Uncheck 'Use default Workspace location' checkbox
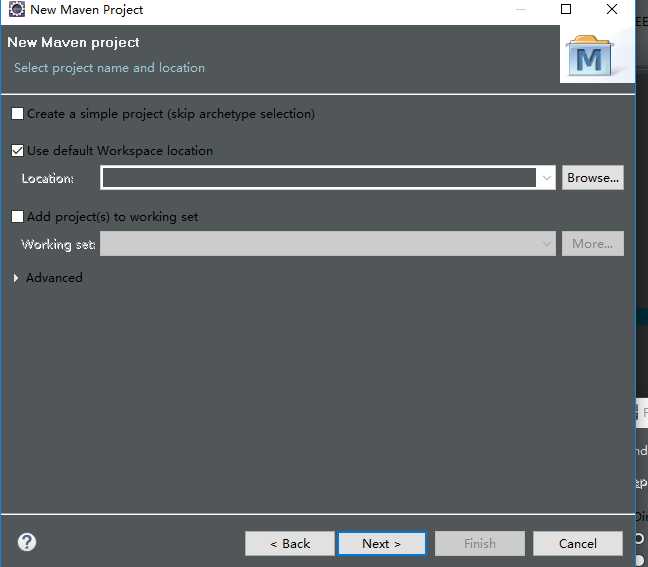Viewport: 648px width, 567px height. (x=17, y=151)
